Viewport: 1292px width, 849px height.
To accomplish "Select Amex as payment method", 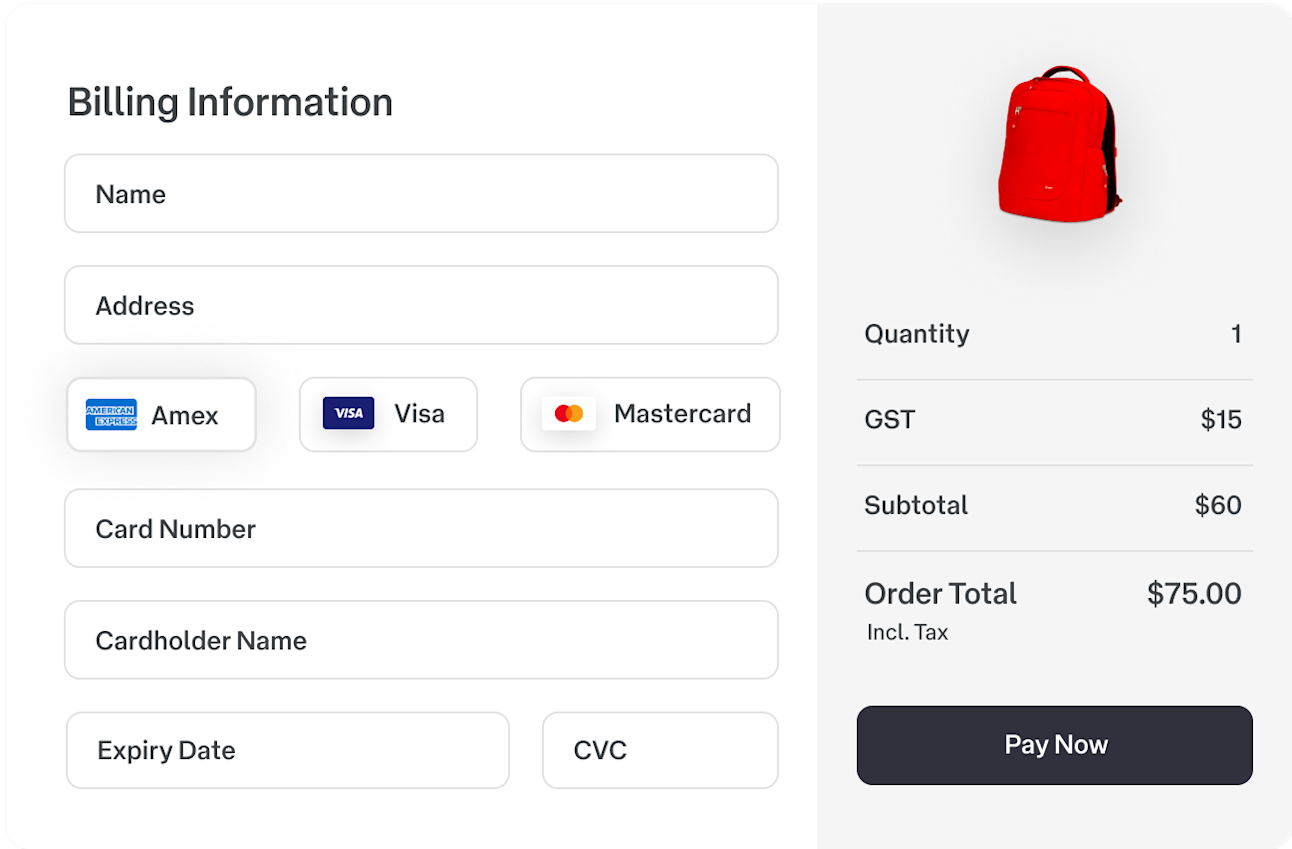I will [x=161, y=414].
